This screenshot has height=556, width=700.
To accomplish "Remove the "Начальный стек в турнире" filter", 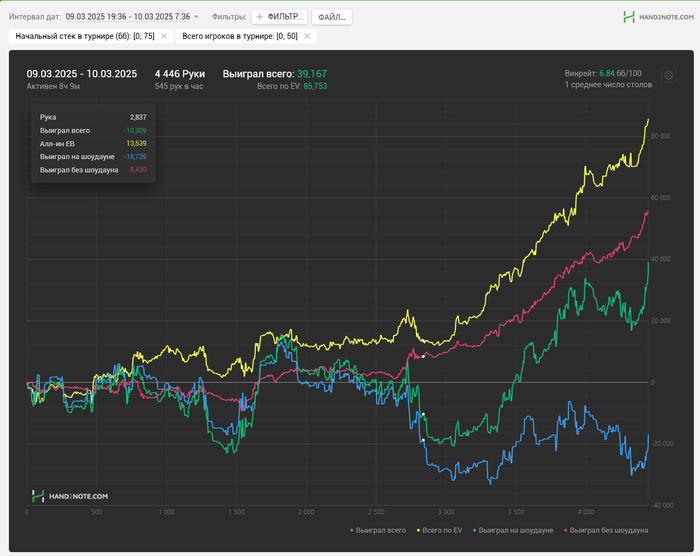I will [164, 36].
